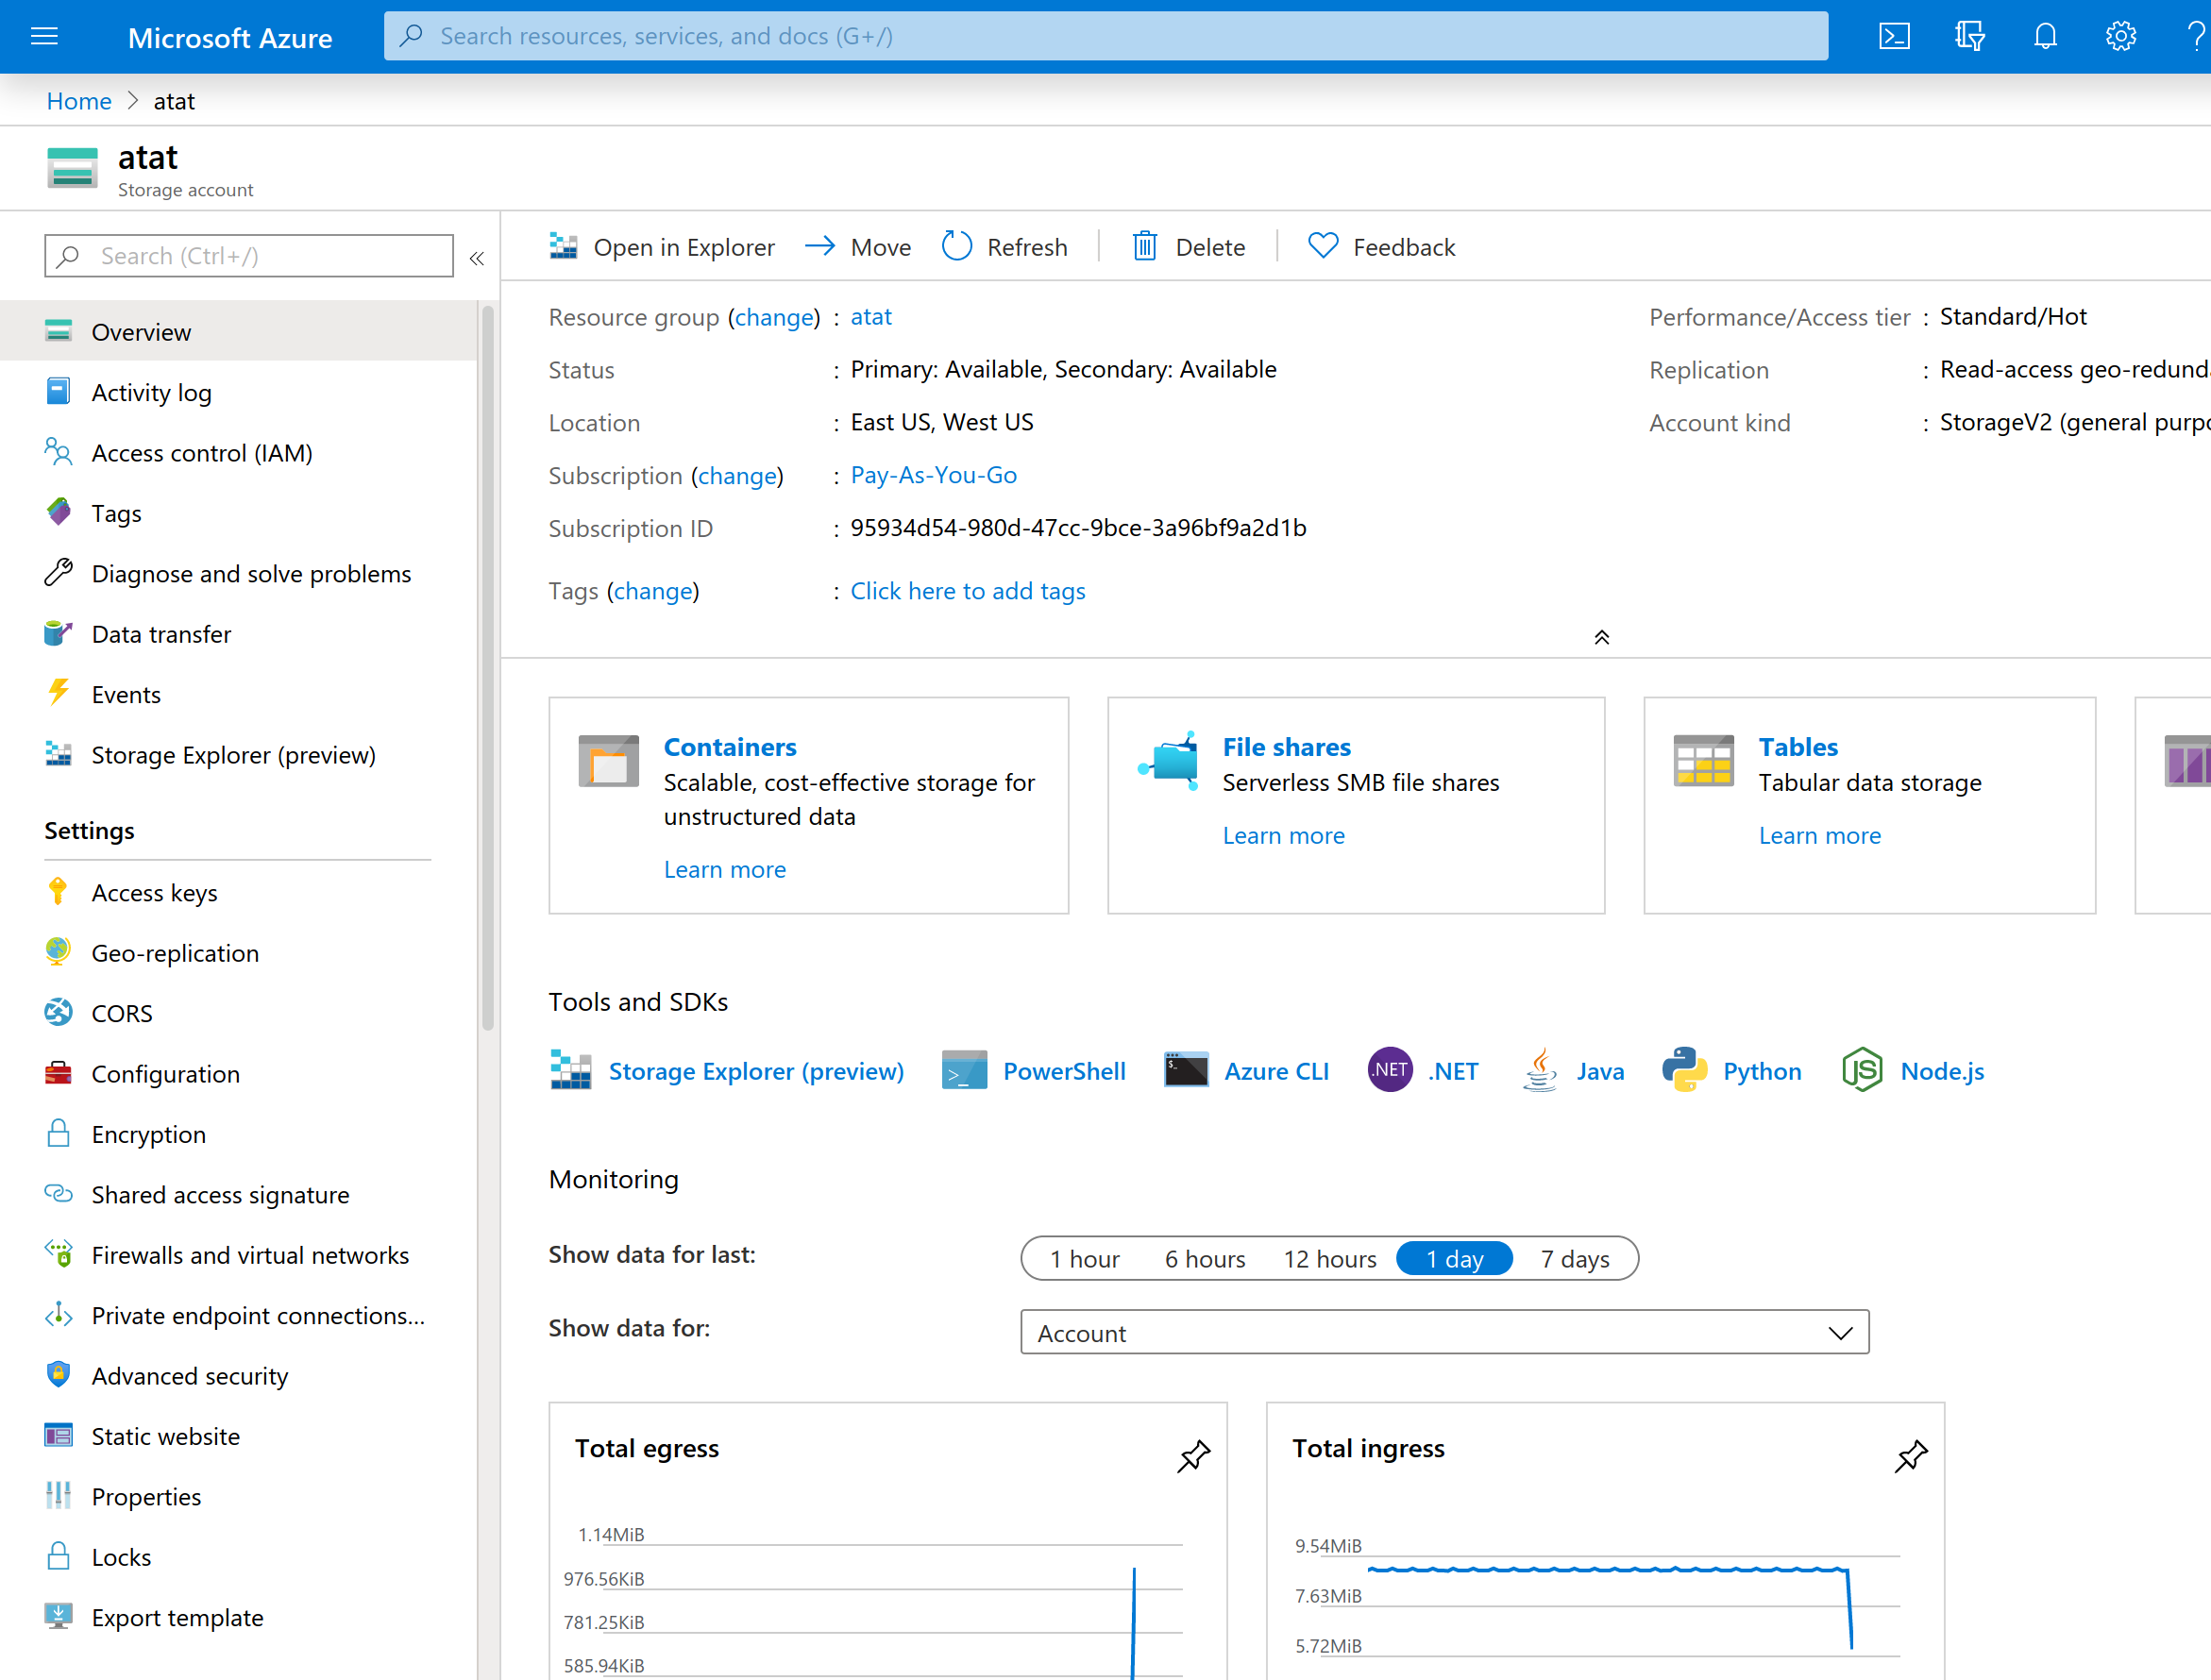Viewport: 2211px width, 1680px height.
Task: Collapse the essentials section chevron
Action: coord(1602,637)
